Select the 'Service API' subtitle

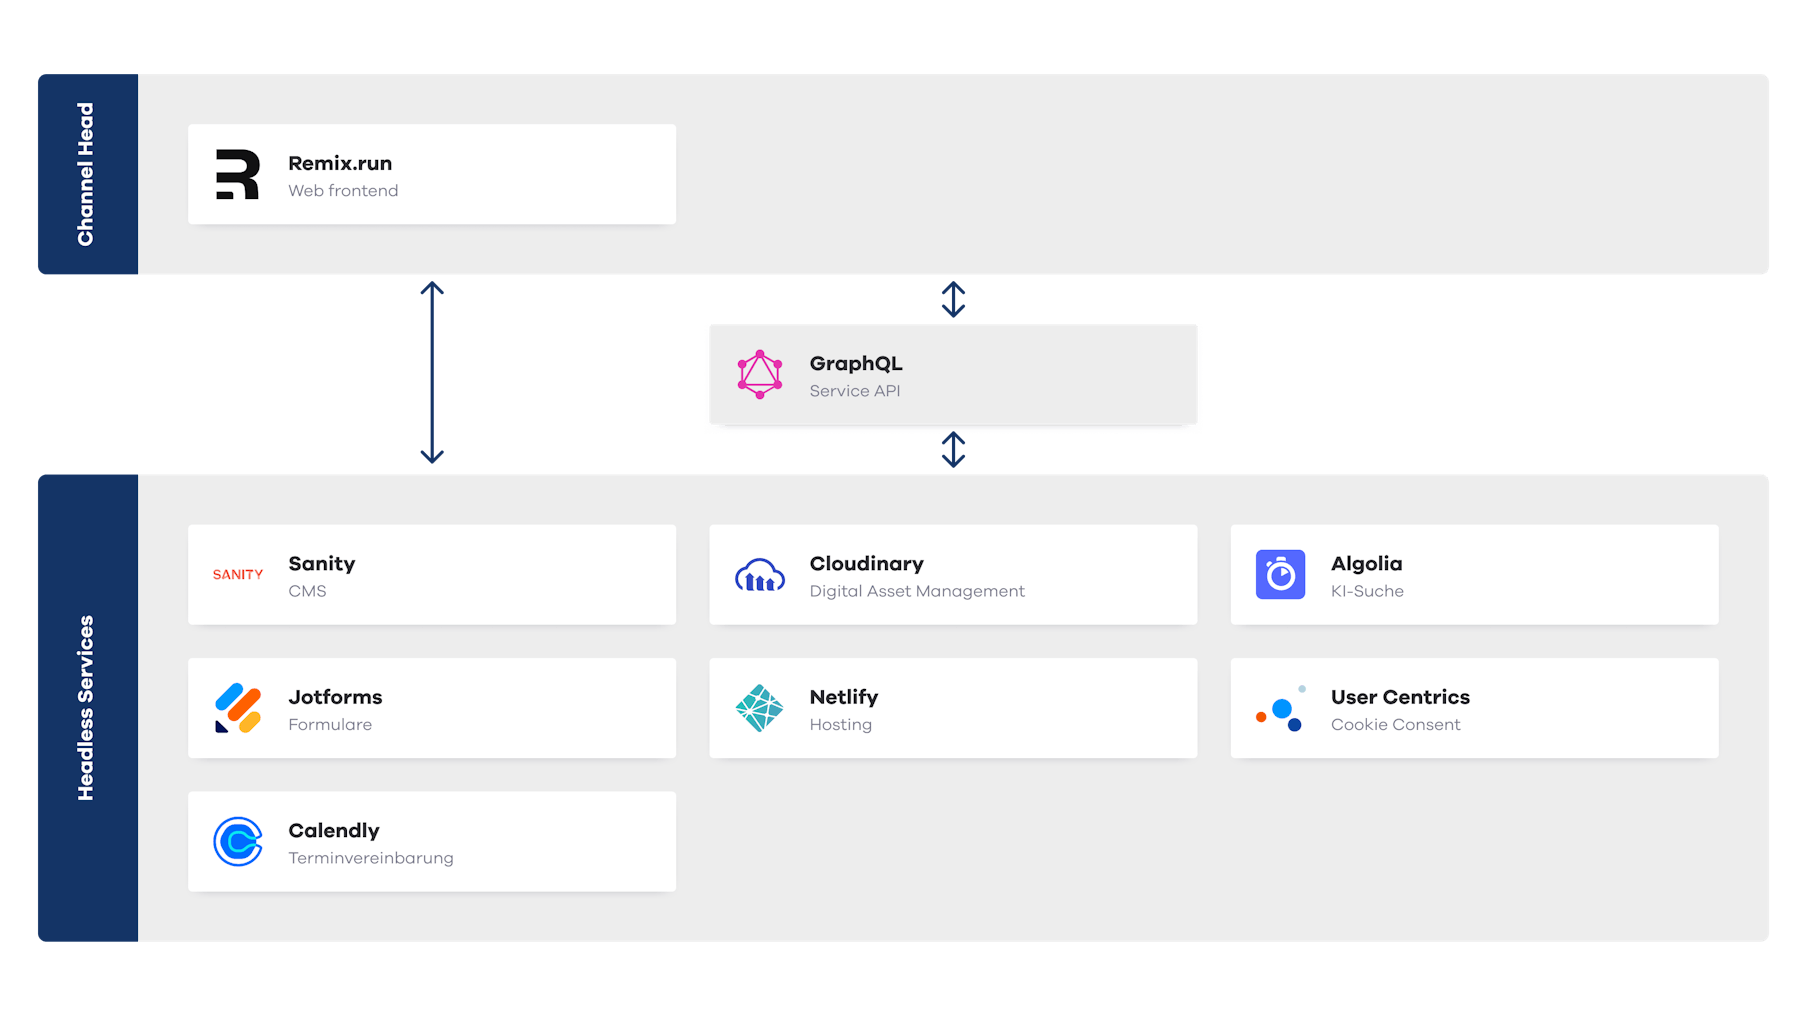[x=855, y=391]
